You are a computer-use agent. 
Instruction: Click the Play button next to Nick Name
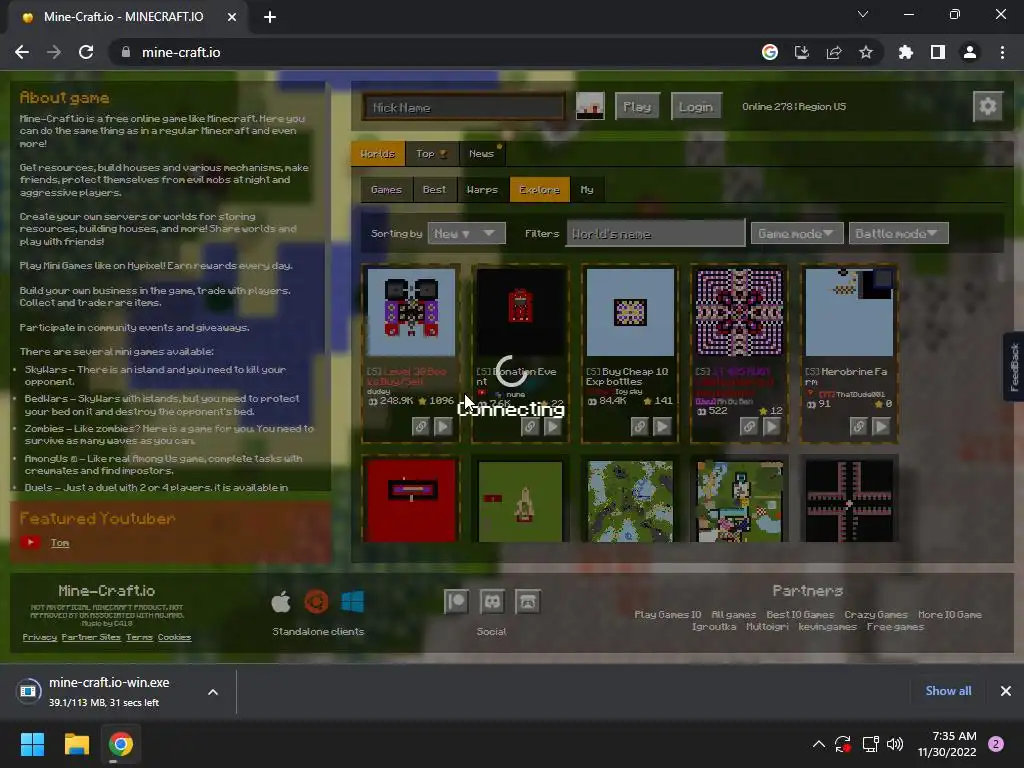point(637,106)
